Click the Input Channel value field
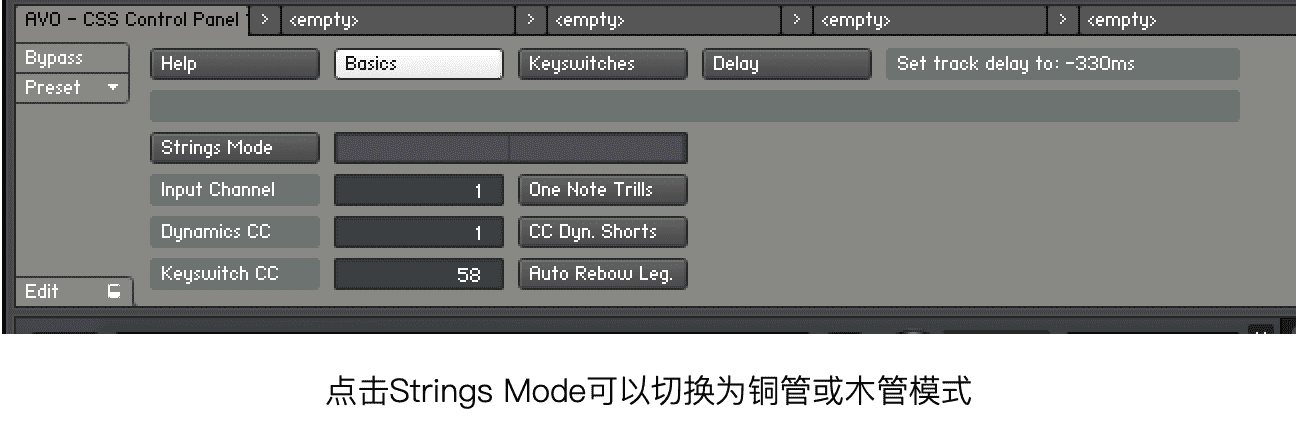Screen dimensions: 1299x426 [x=418, y=190]
